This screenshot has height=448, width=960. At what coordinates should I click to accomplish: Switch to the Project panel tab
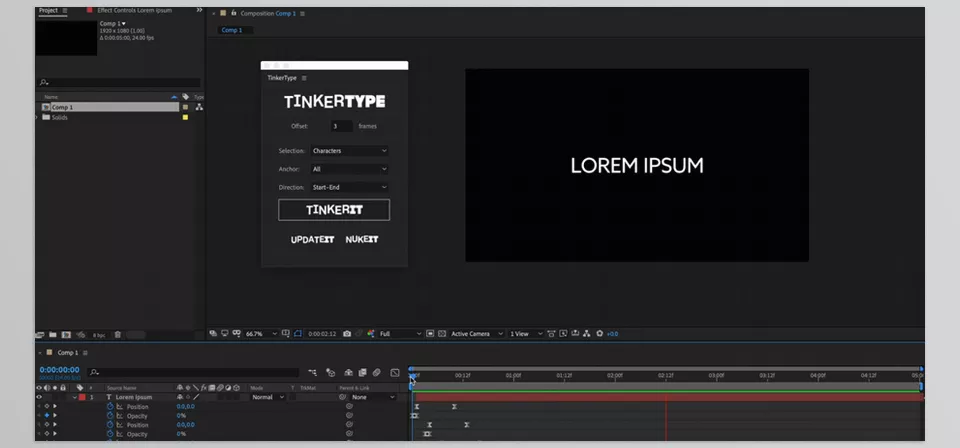click(x=48, y=10)
